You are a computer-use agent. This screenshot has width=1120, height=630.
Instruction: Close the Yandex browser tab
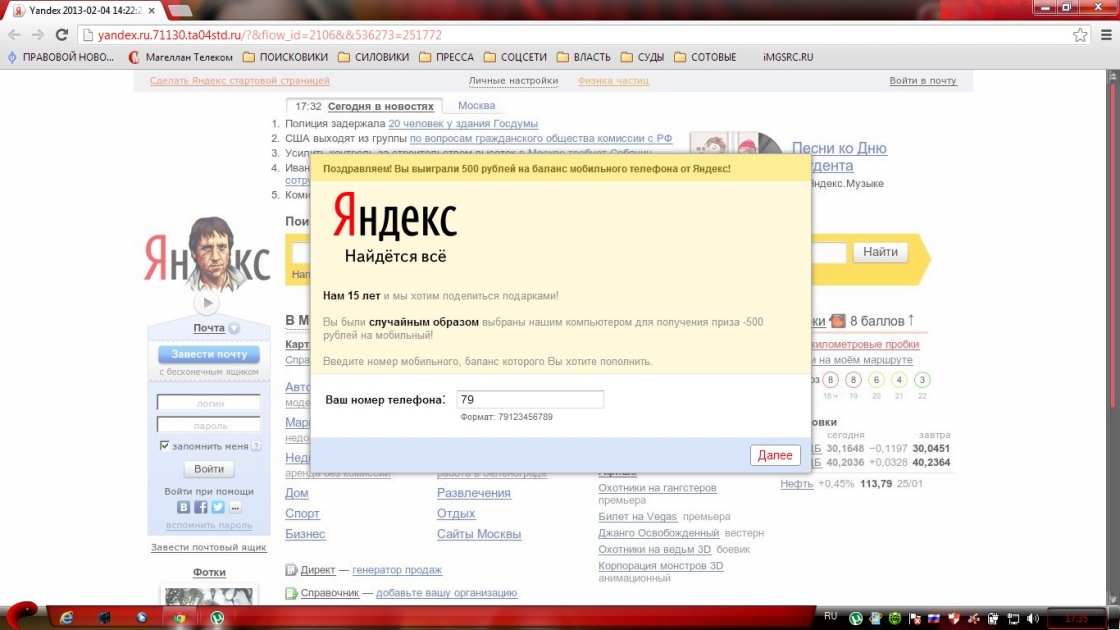[151, 11]
